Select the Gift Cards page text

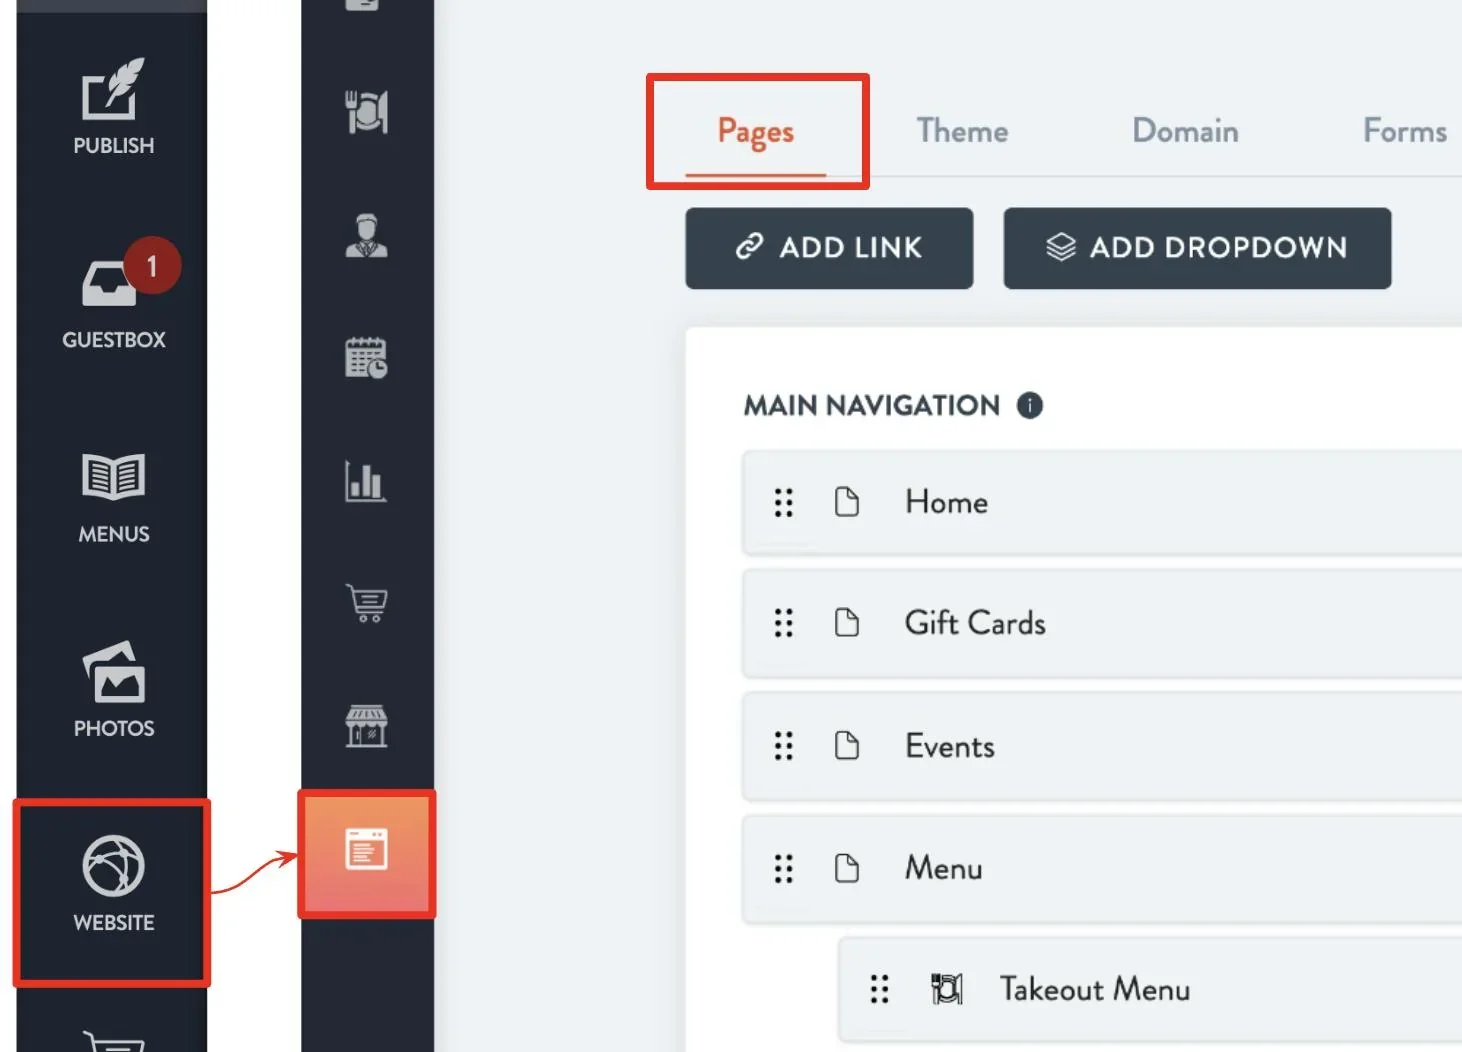pyautogui.click(x=975, y=623)
